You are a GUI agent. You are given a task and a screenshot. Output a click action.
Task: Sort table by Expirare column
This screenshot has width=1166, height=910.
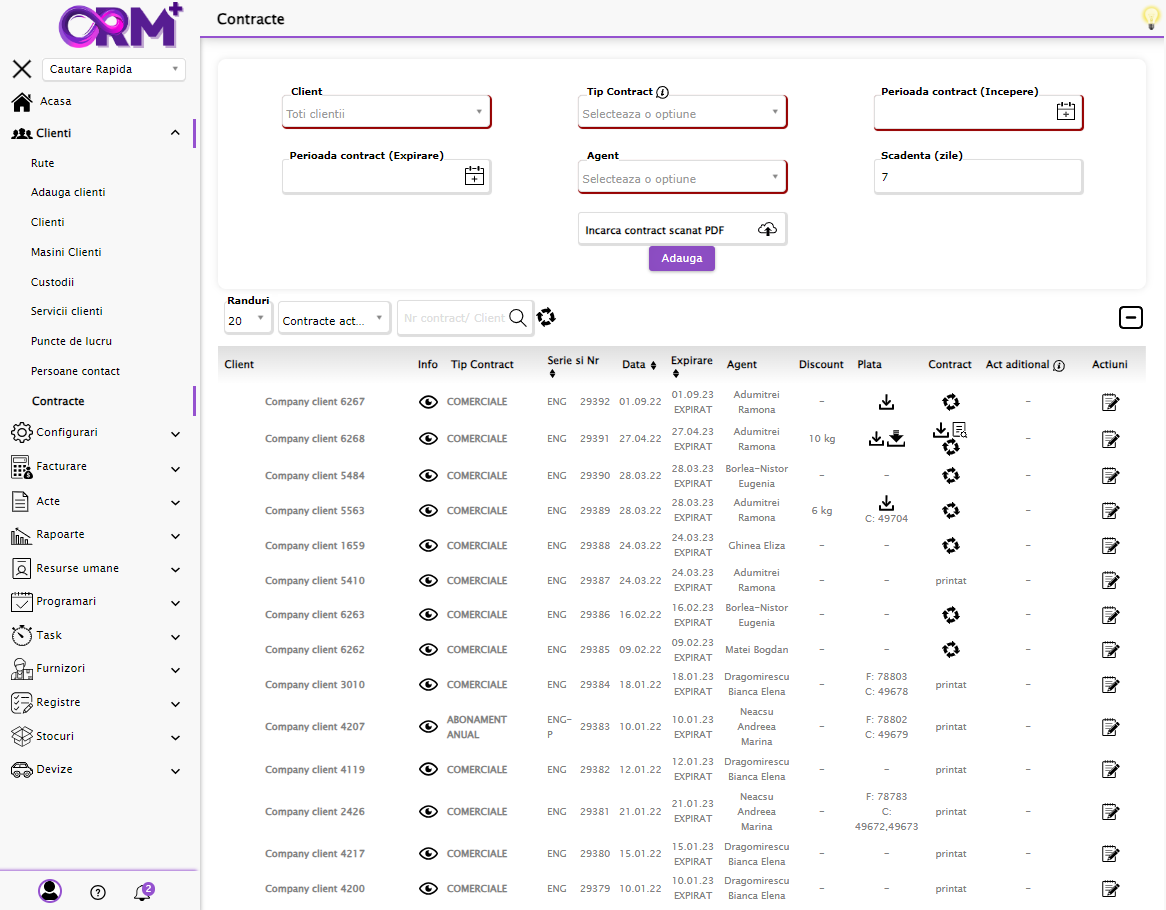click(691, 366)
